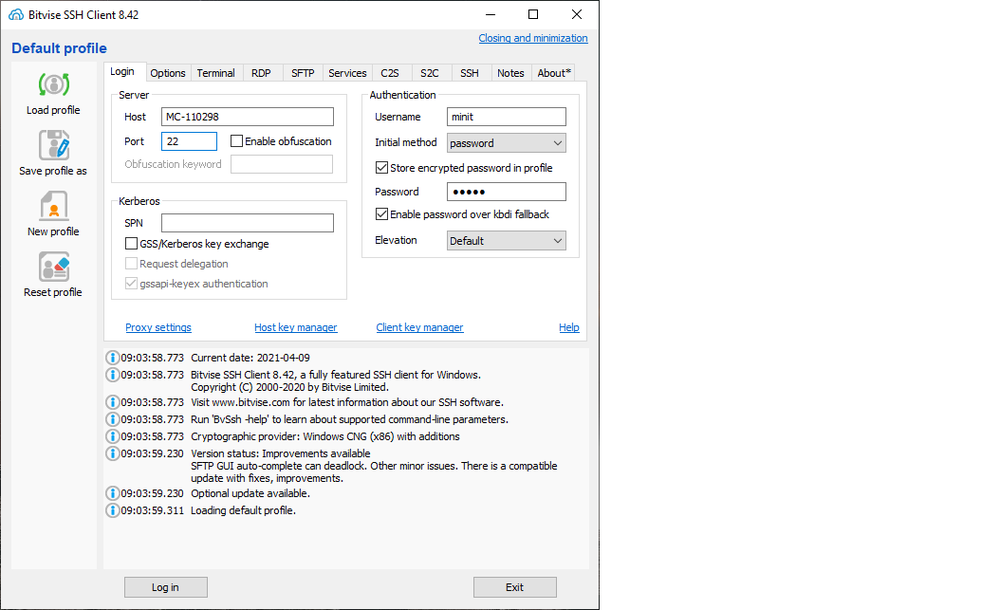Click the Save profile as icon
This screenshot has width=1000, height=610.
click(53, 146)
